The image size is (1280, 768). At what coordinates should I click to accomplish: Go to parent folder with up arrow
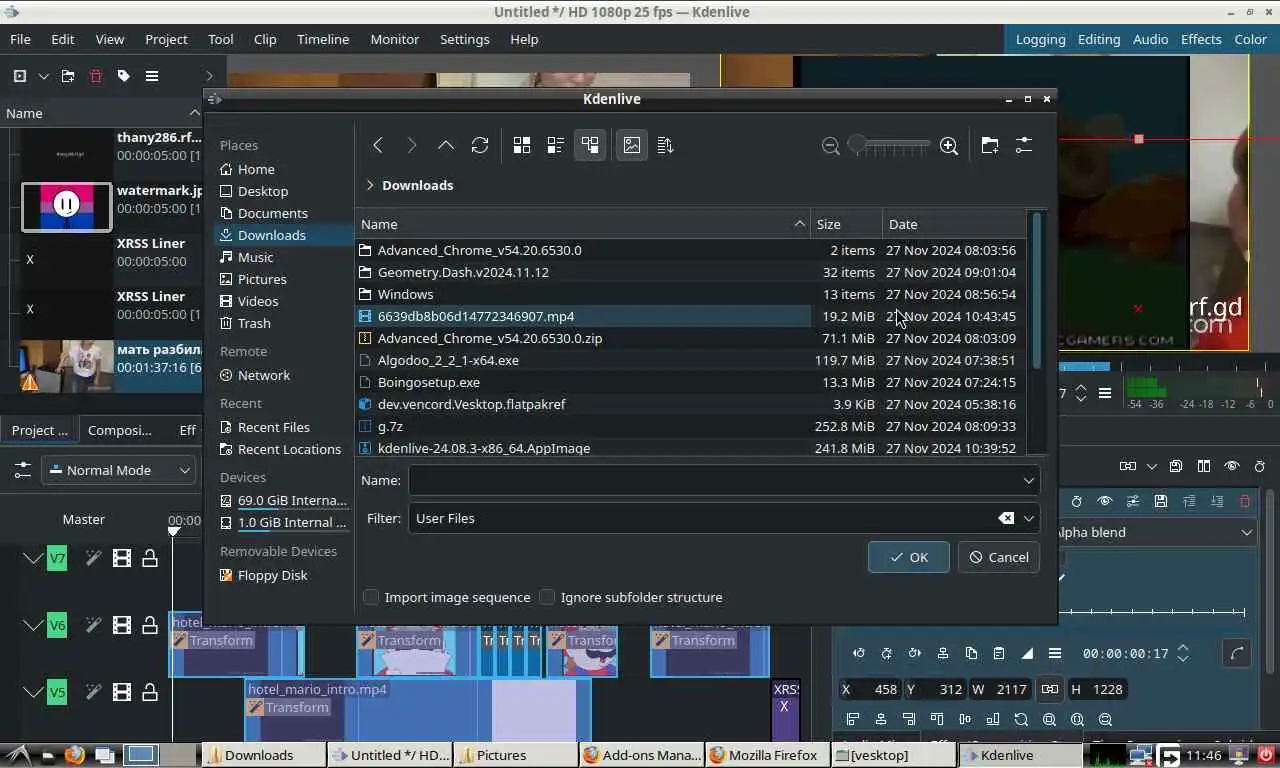coord(446,145)
